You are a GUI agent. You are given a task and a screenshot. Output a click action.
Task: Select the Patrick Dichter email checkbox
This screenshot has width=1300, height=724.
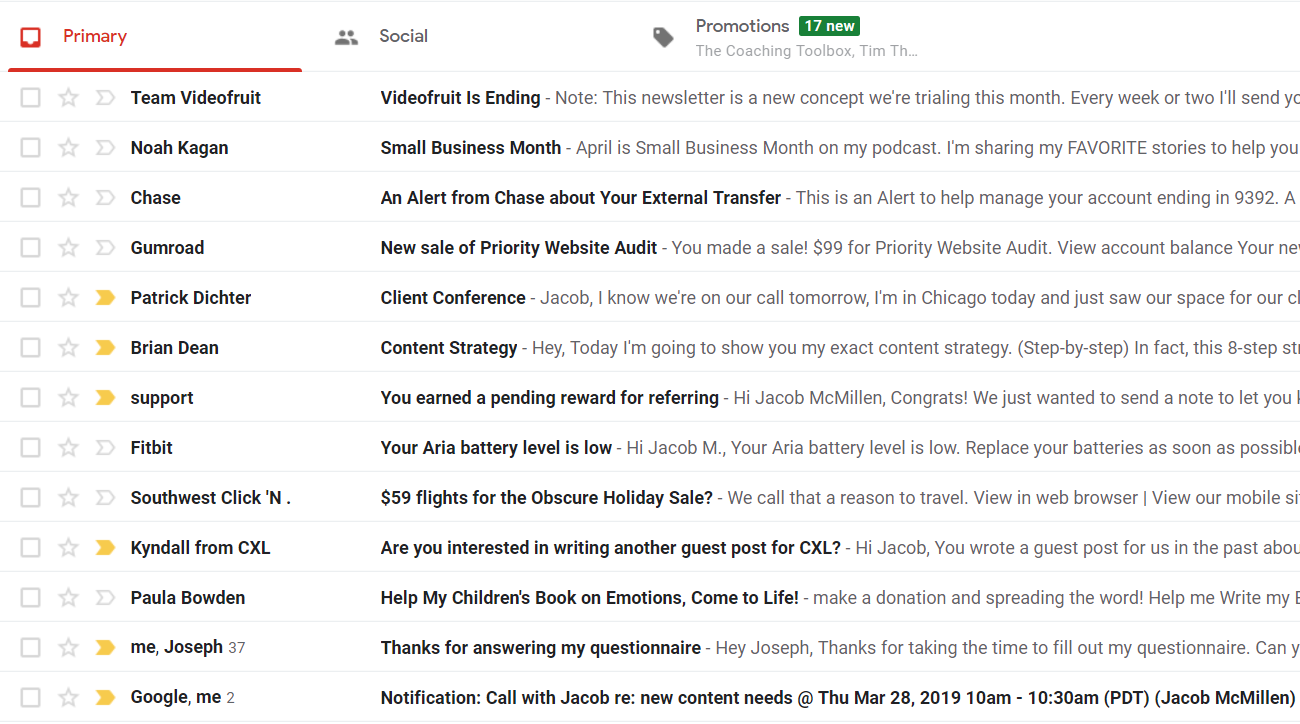tap(31, 297)
